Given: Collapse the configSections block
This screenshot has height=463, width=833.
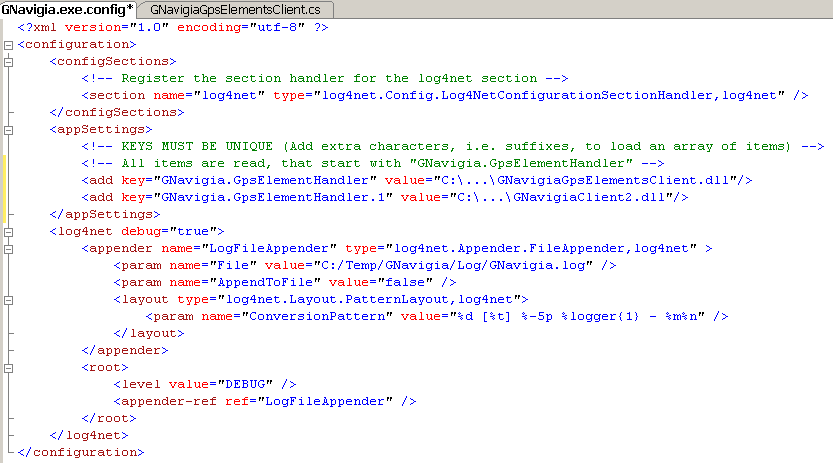Looking at the screenshot, I should (8, 62).
